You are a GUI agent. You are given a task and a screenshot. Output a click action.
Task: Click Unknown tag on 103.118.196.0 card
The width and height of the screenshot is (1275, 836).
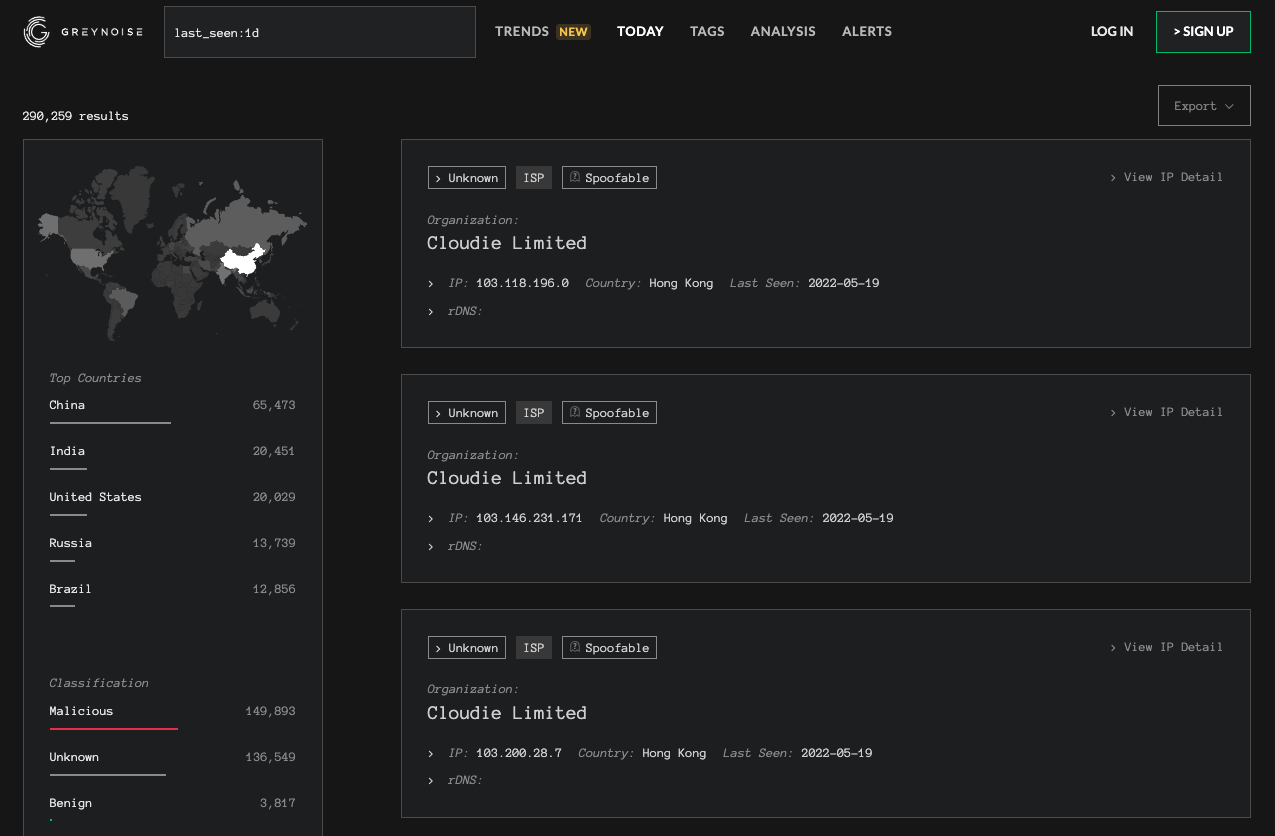(467, 178)
